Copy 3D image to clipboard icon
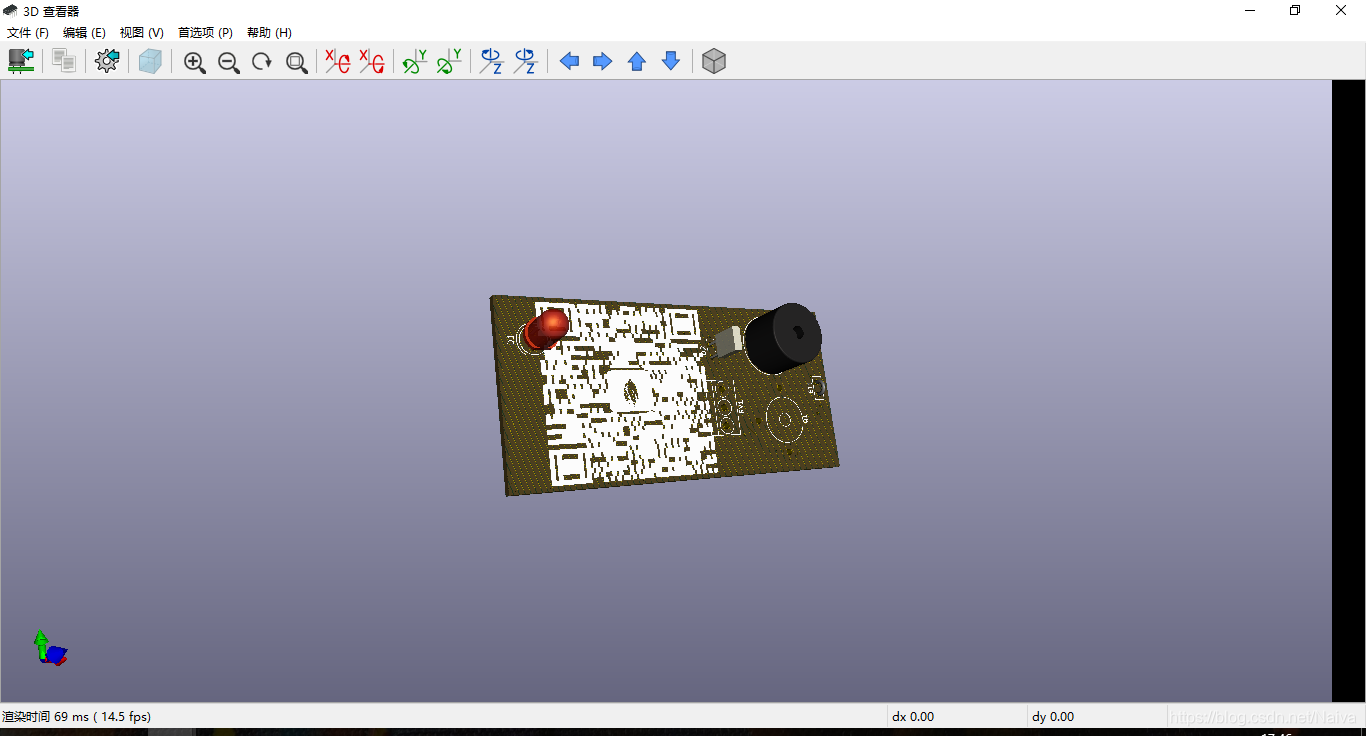1366x736 pixels. click(64, 62)
